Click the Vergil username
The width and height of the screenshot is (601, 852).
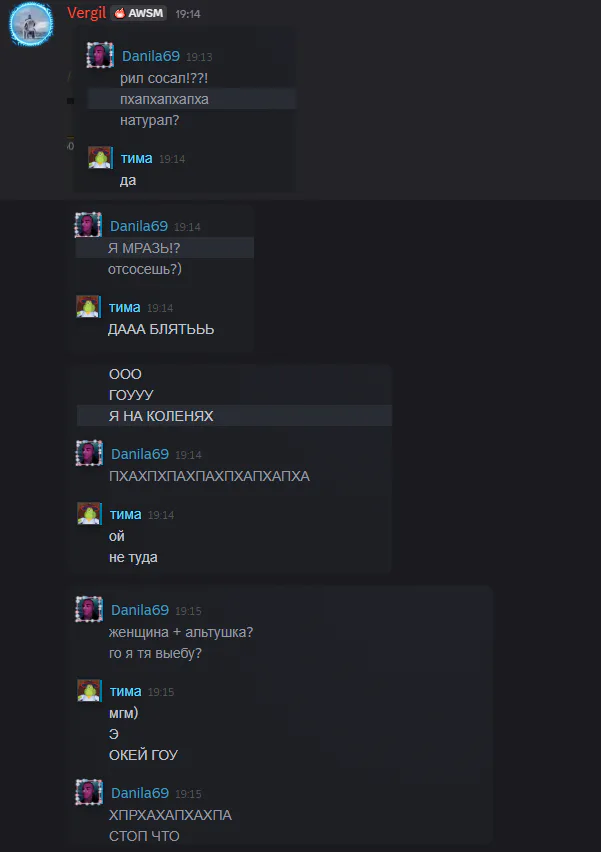tap(86, 13)
